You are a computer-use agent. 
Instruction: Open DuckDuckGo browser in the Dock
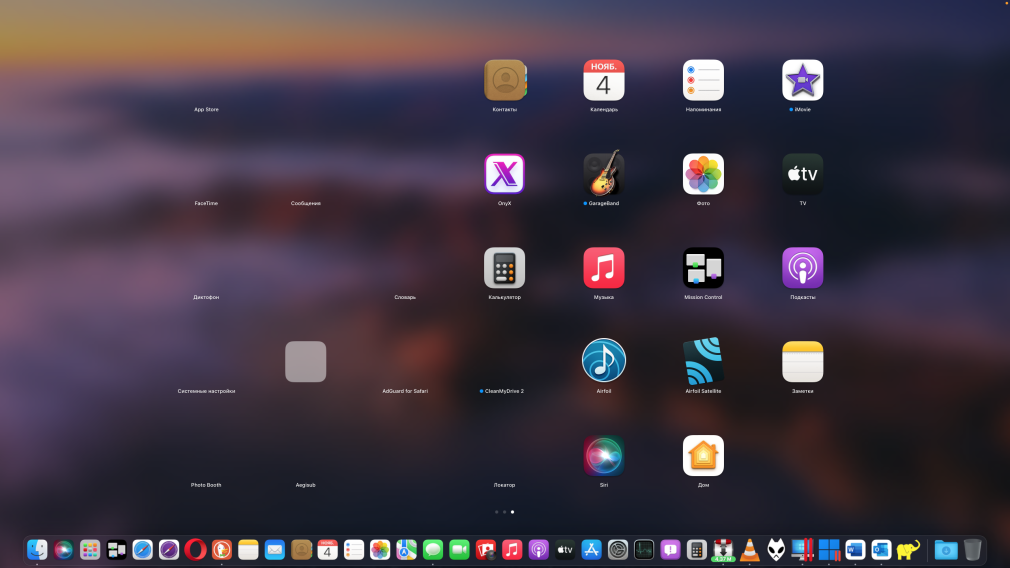[222, 549]
